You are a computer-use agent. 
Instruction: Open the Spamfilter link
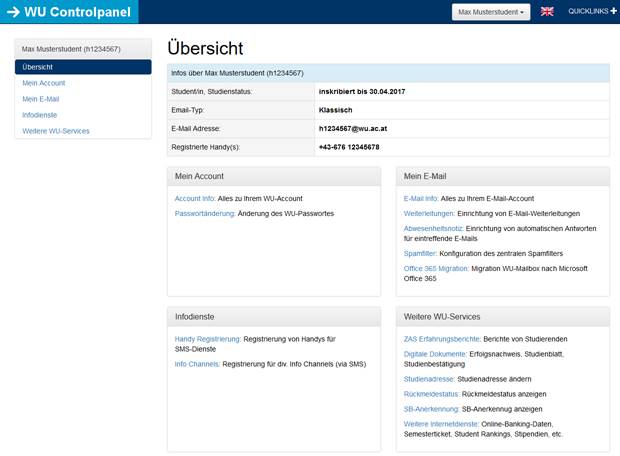pyautogui.click(x=420, y=254)
